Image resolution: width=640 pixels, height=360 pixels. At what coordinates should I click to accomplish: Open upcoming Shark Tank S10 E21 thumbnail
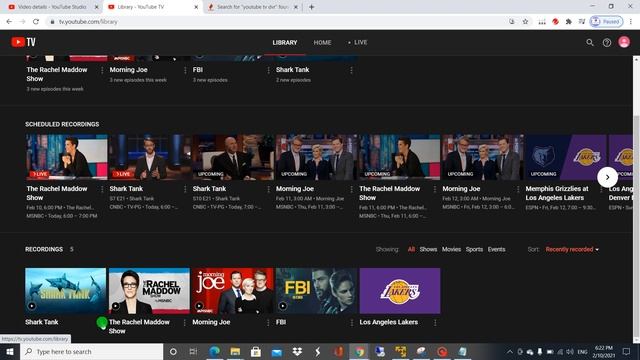pos(233,157)
